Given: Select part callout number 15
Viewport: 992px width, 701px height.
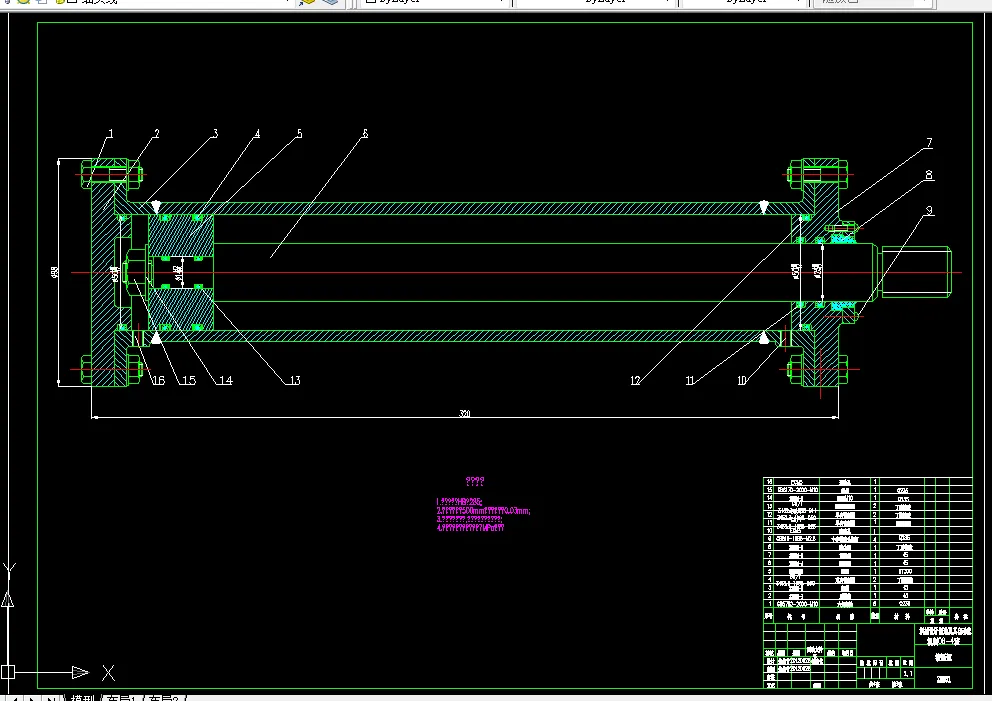Looking at the screenshot, I should pos(189,380).
